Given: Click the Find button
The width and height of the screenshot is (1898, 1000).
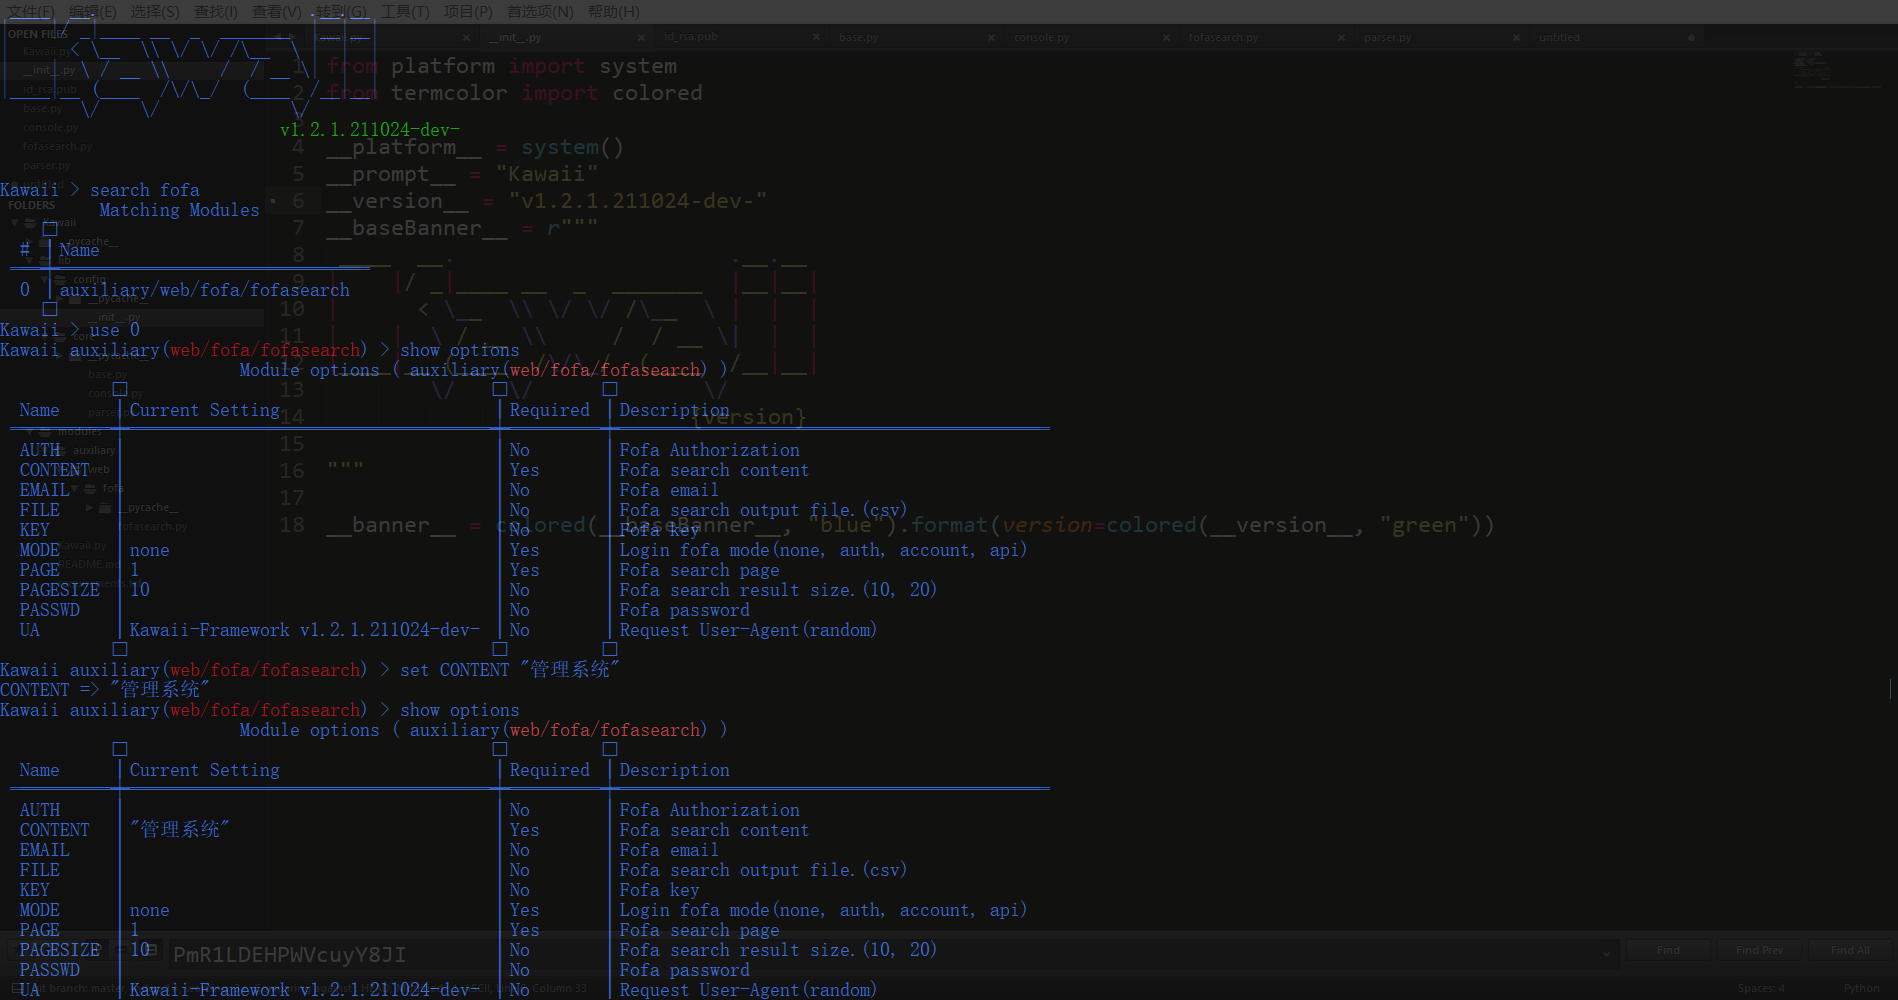Looking at the screenshot, I should point(1668,950).
